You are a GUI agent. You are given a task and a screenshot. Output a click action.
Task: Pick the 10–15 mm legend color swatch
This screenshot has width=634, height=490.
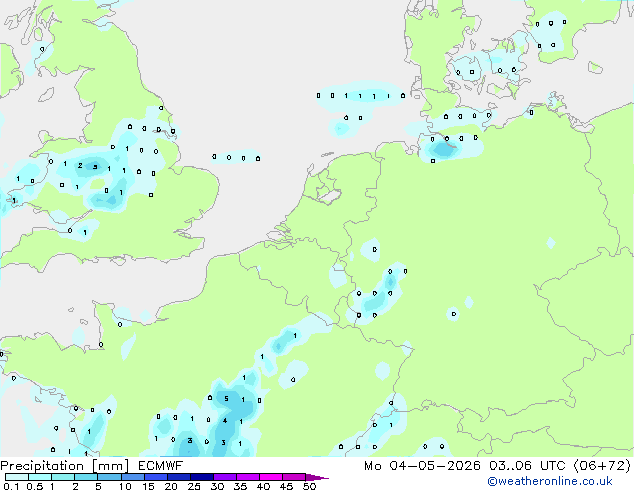(x=132, y=477)
